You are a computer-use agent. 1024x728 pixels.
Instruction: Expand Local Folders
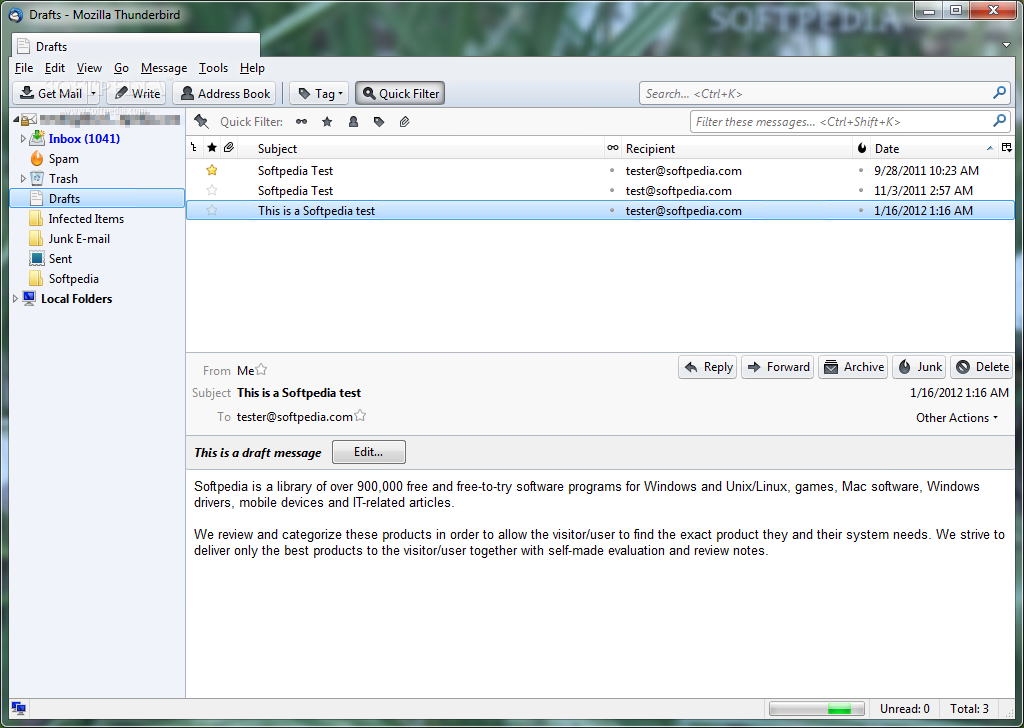15,298
